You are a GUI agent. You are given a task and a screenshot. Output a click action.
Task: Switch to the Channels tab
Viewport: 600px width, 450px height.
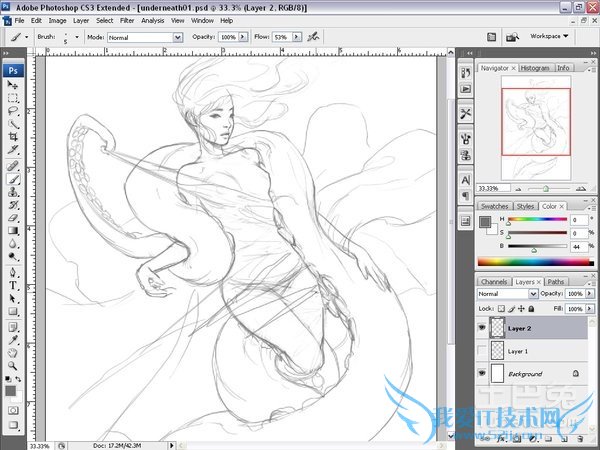pyautogui.click(x=494, y=282)
